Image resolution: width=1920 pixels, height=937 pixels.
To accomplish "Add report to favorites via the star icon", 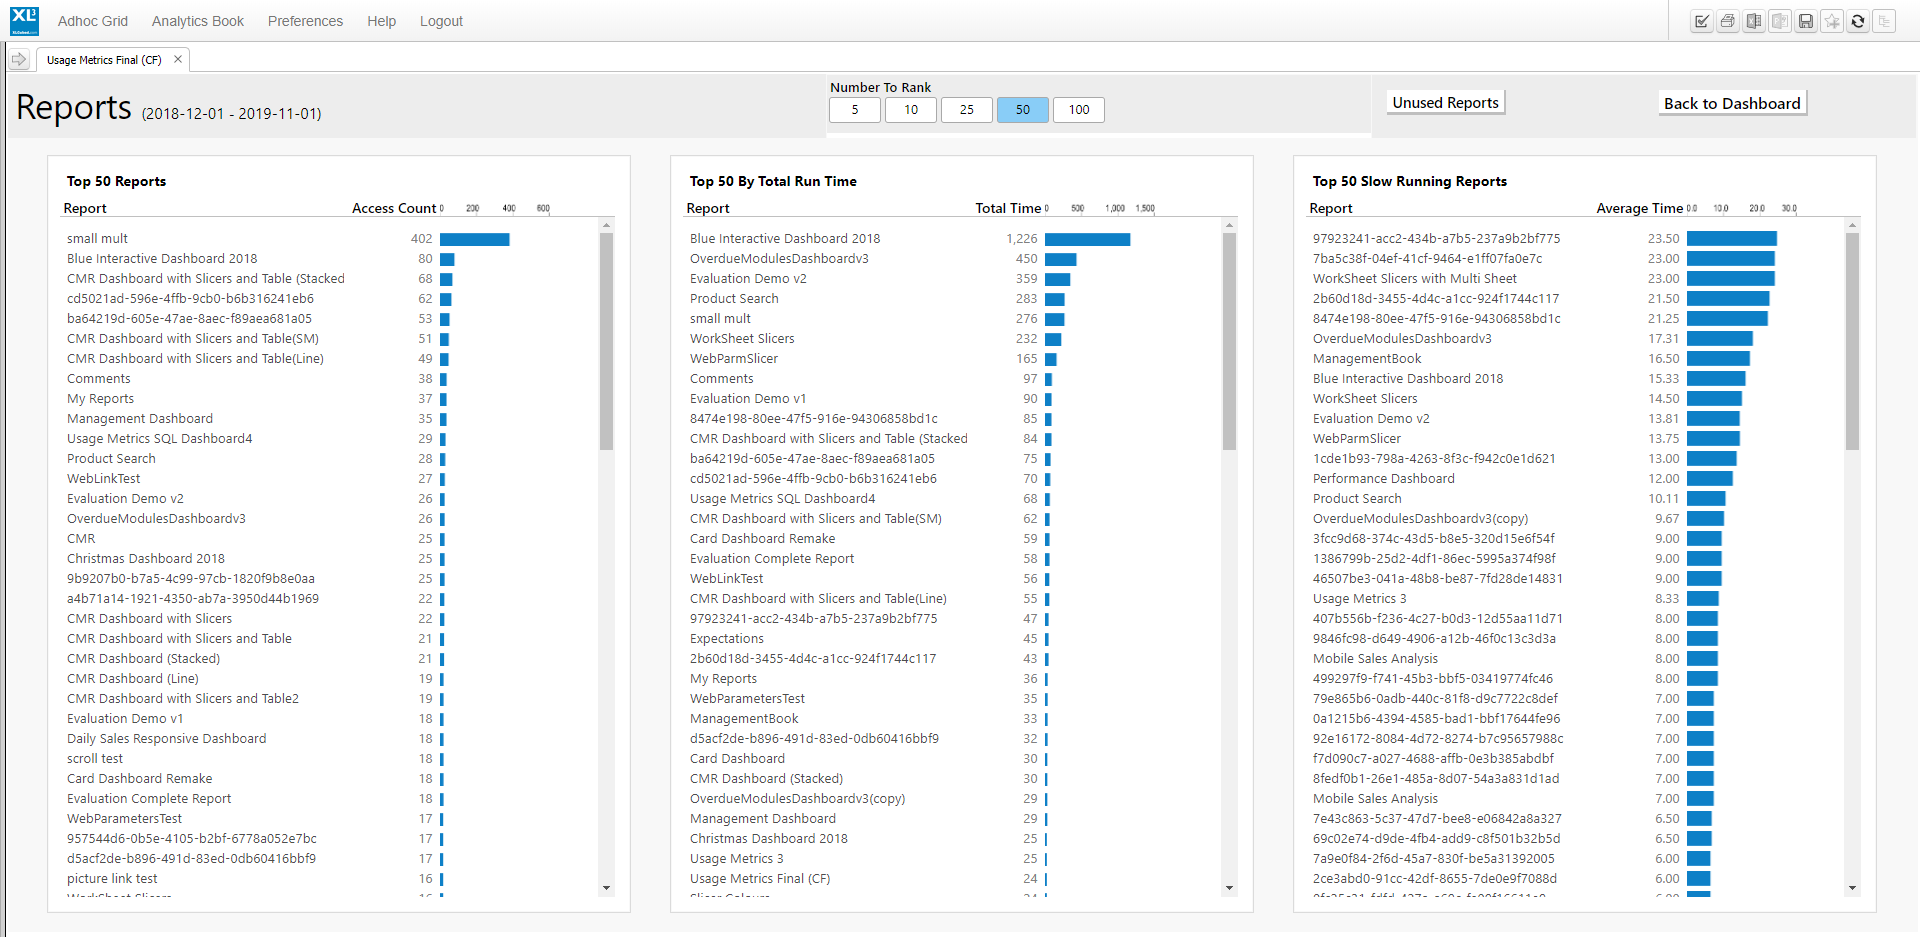I will click(x=1832, y=21).
